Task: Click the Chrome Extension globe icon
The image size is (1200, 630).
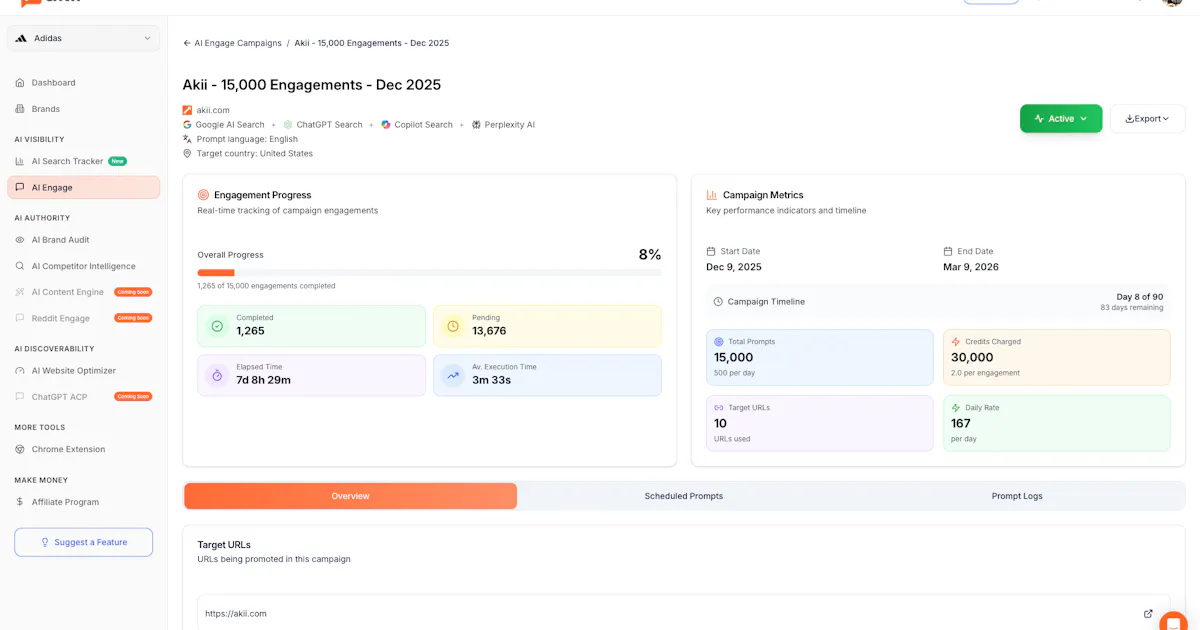Action: click(20, 450)
